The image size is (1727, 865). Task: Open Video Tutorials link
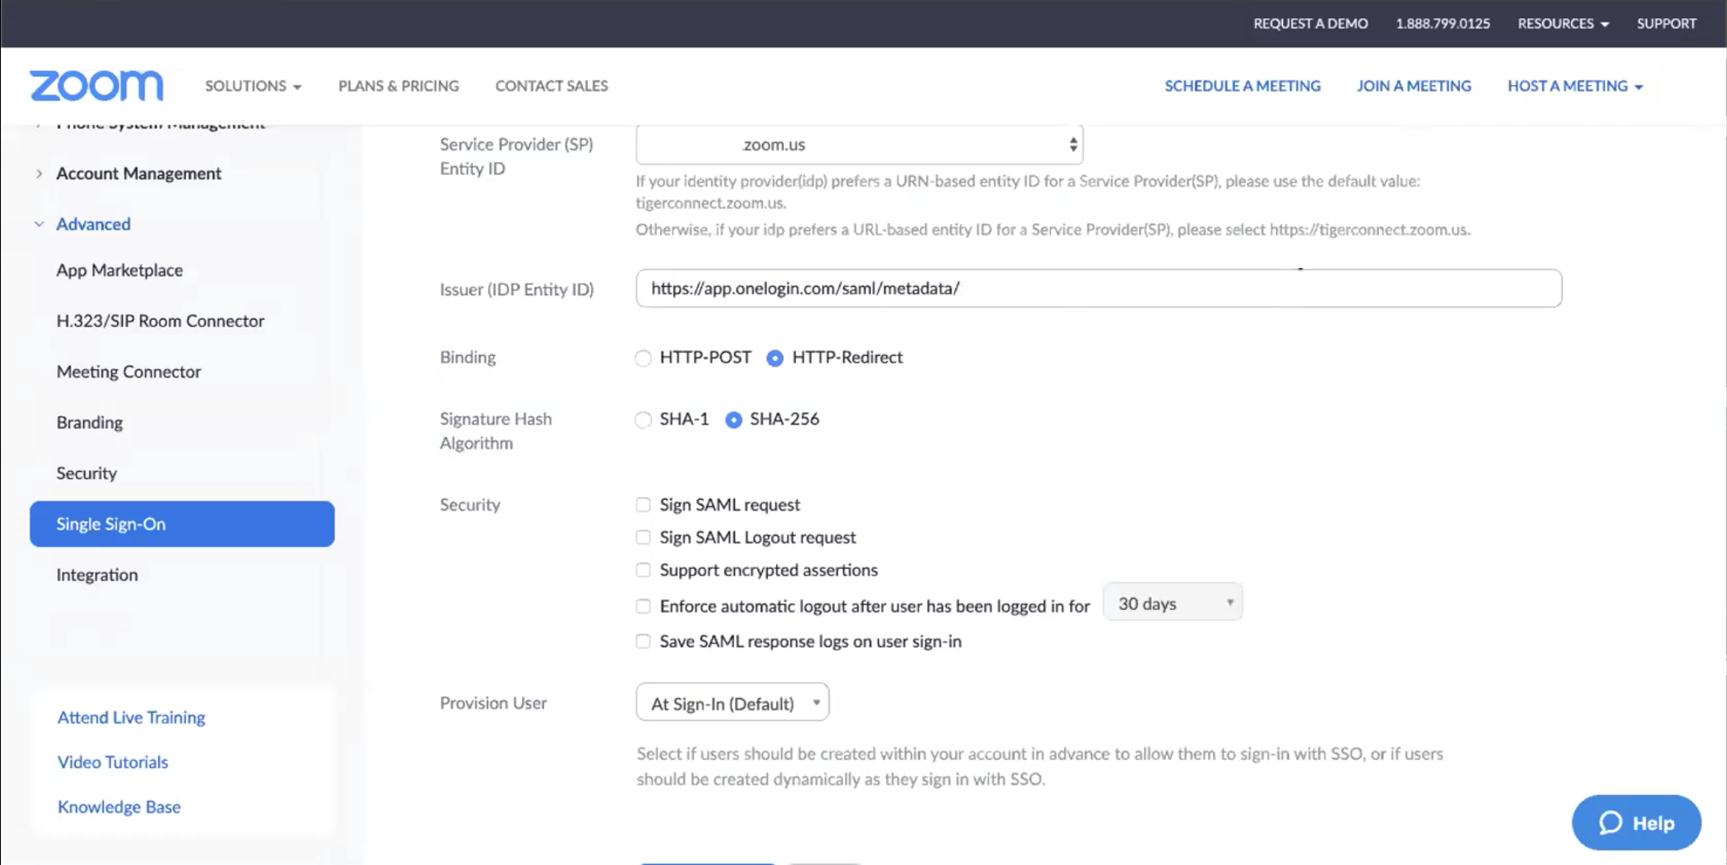click(x=112, y=762)
